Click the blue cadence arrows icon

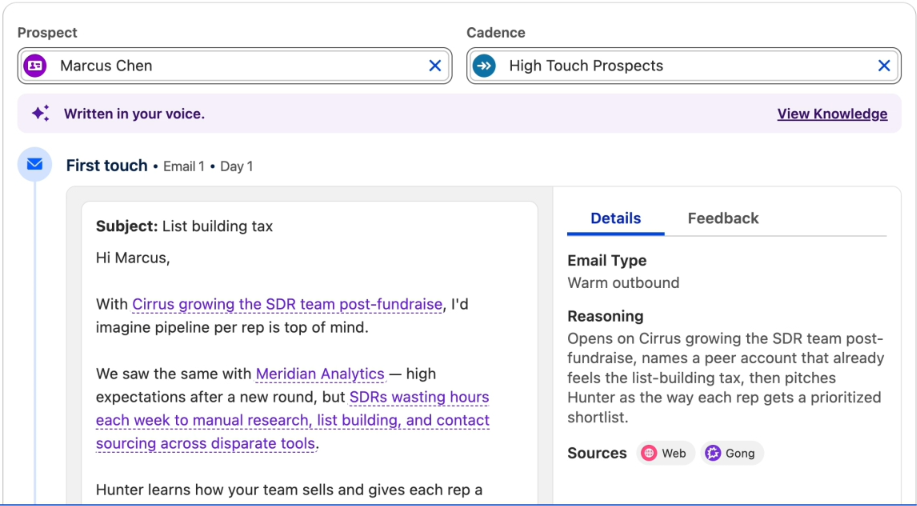coord(484,66)
